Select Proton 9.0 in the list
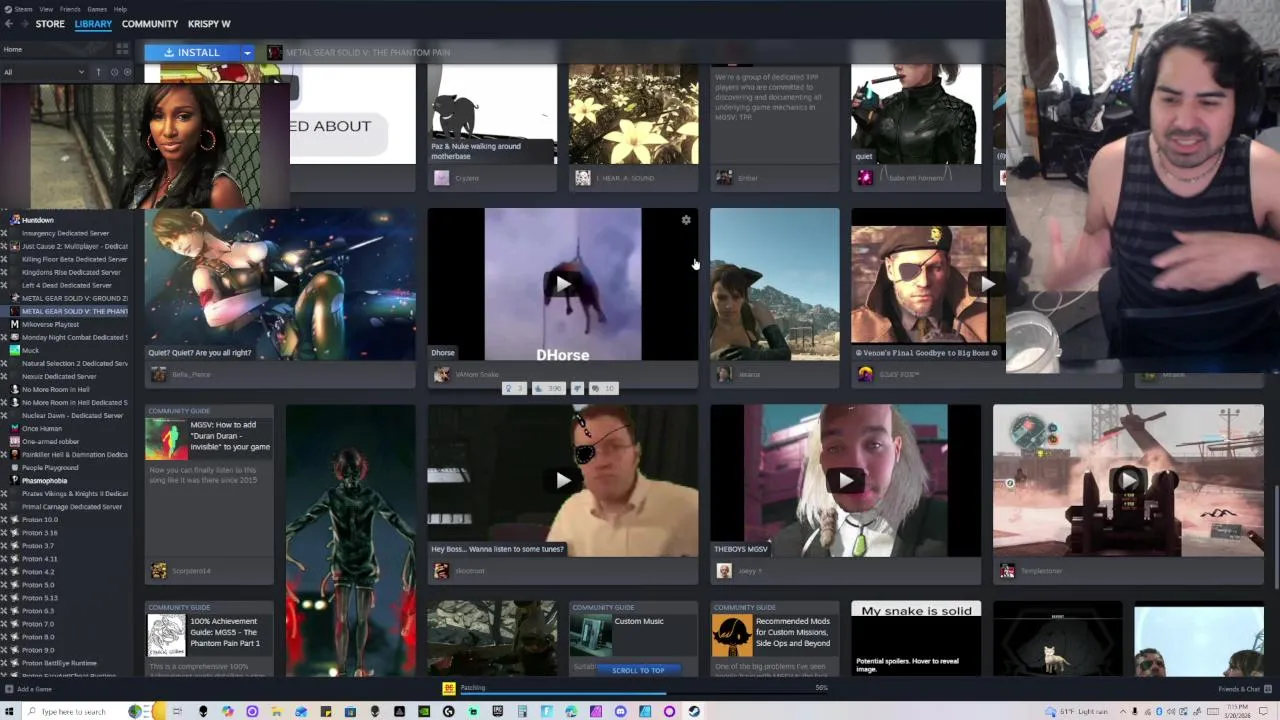1280x720 pixels. pos(38,650)
